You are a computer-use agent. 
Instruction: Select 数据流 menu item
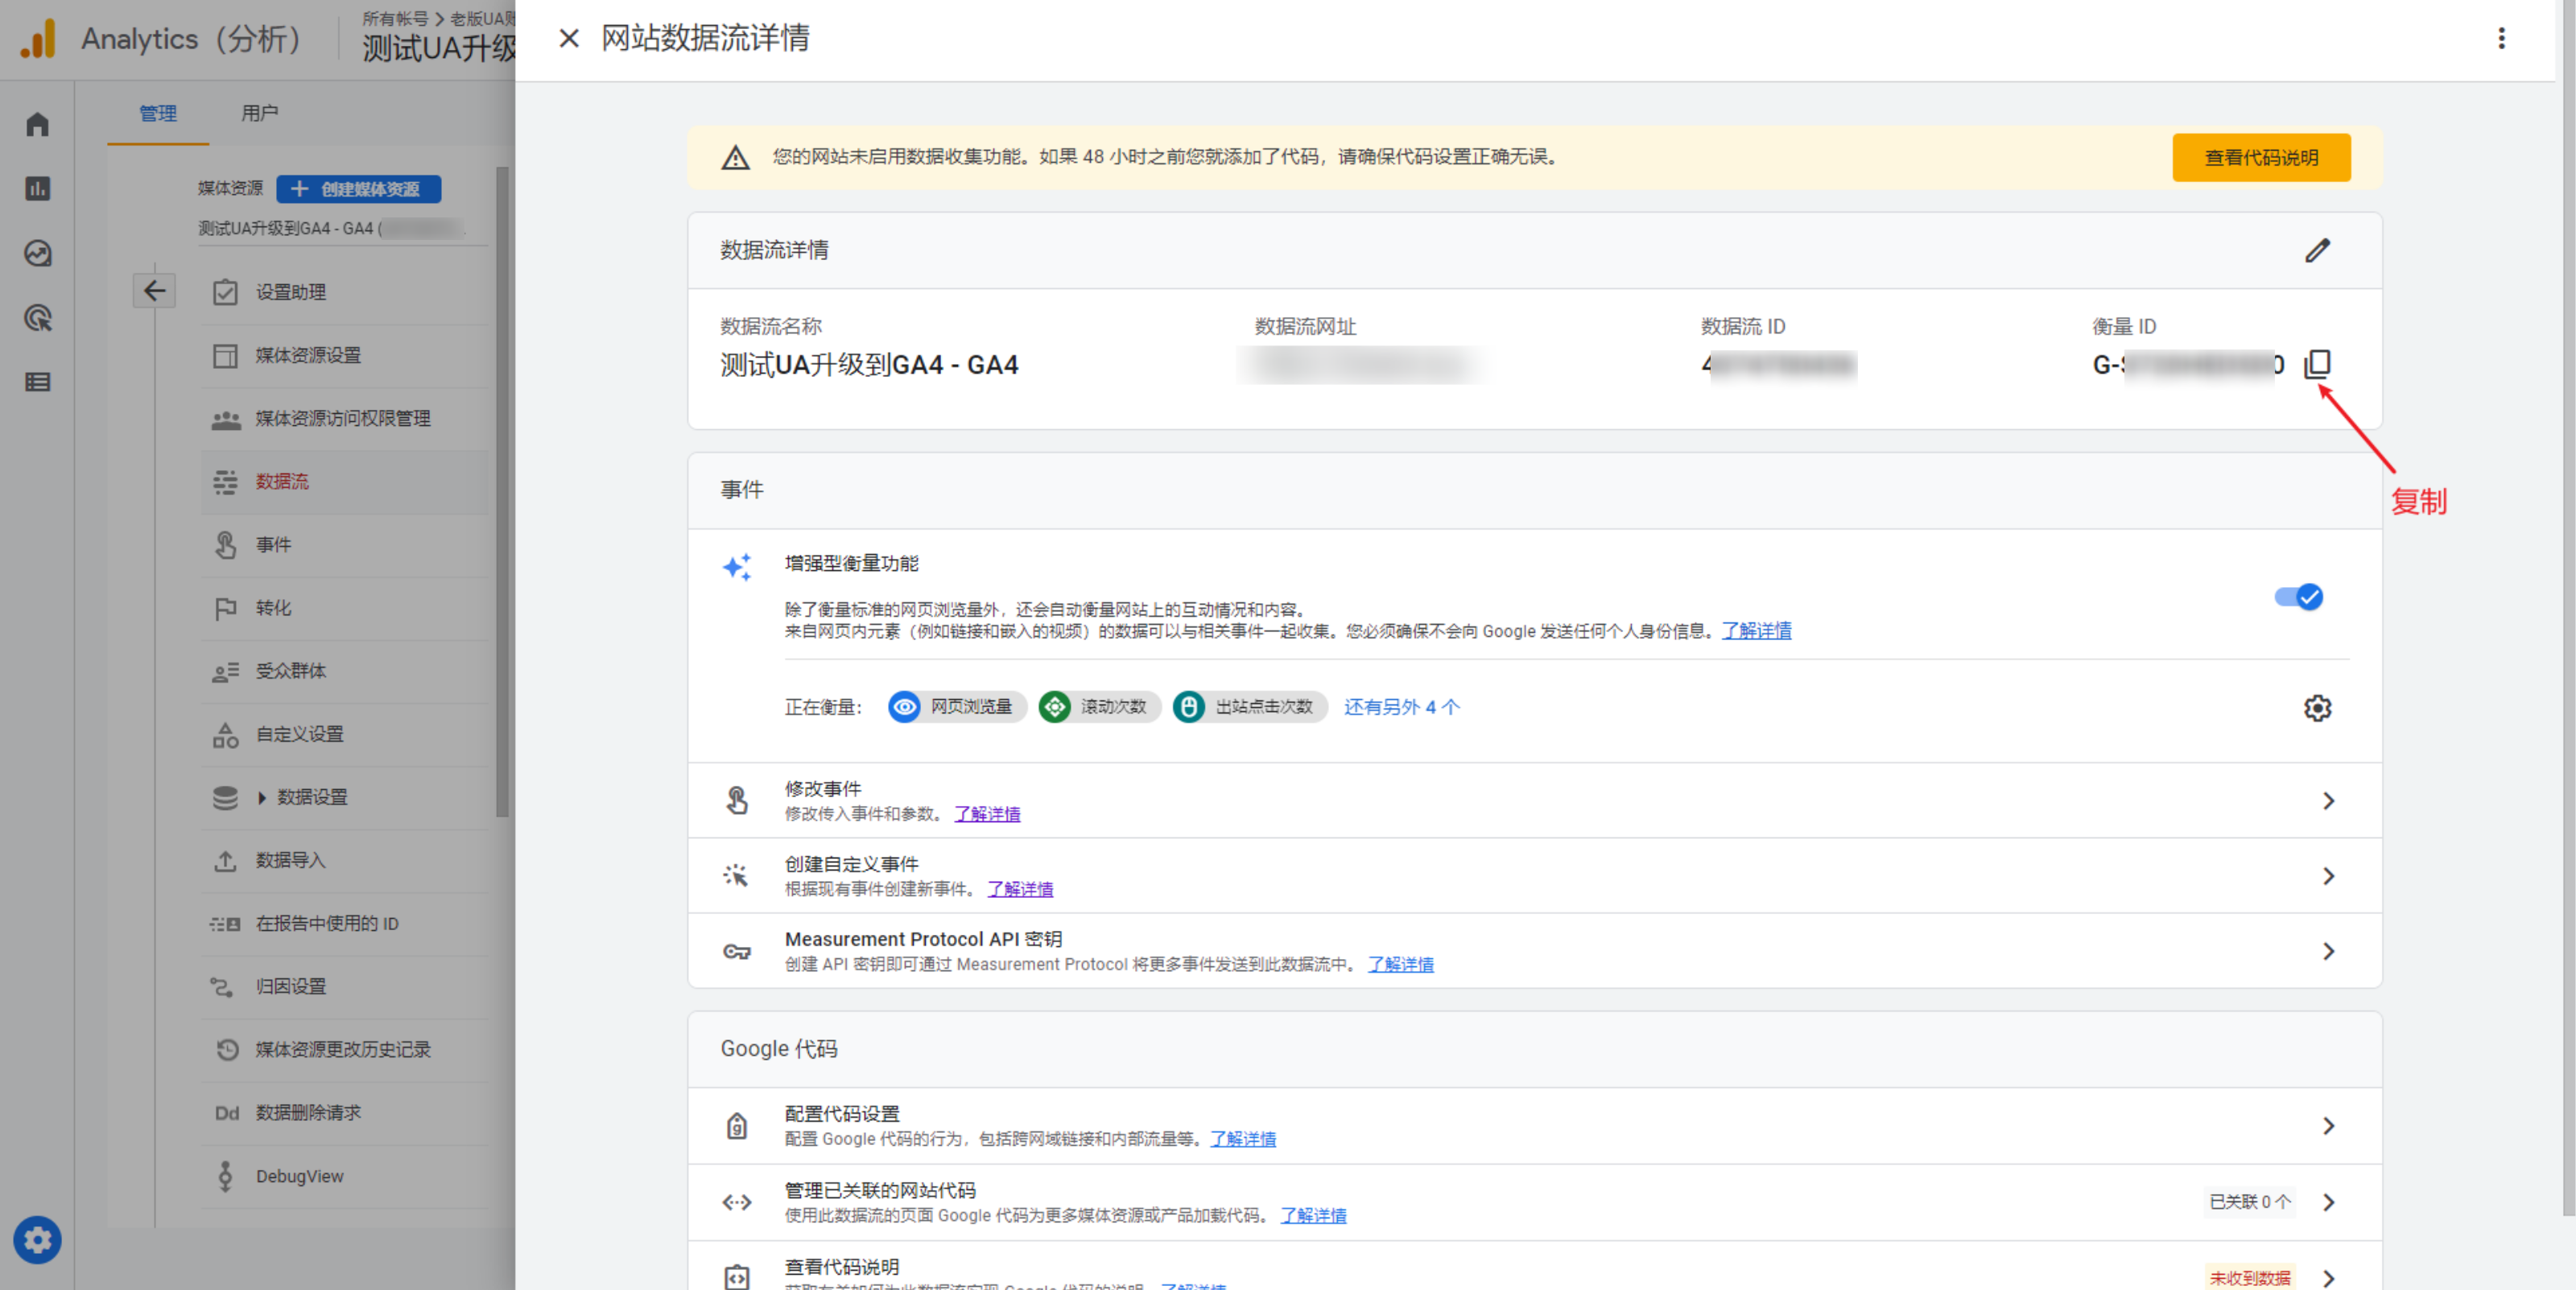click(x=344, y=482)
